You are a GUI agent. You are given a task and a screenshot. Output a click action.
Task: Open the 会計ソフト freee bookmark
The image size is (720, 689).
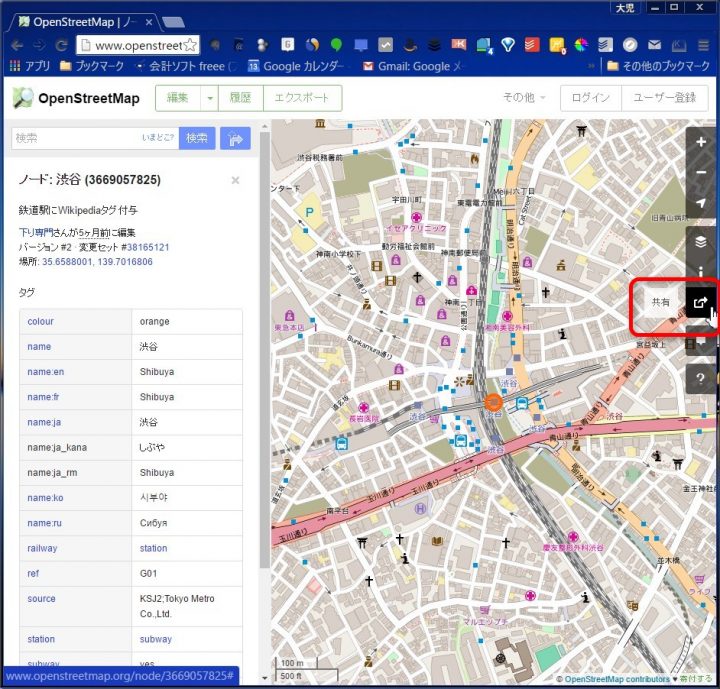[185, 67]
